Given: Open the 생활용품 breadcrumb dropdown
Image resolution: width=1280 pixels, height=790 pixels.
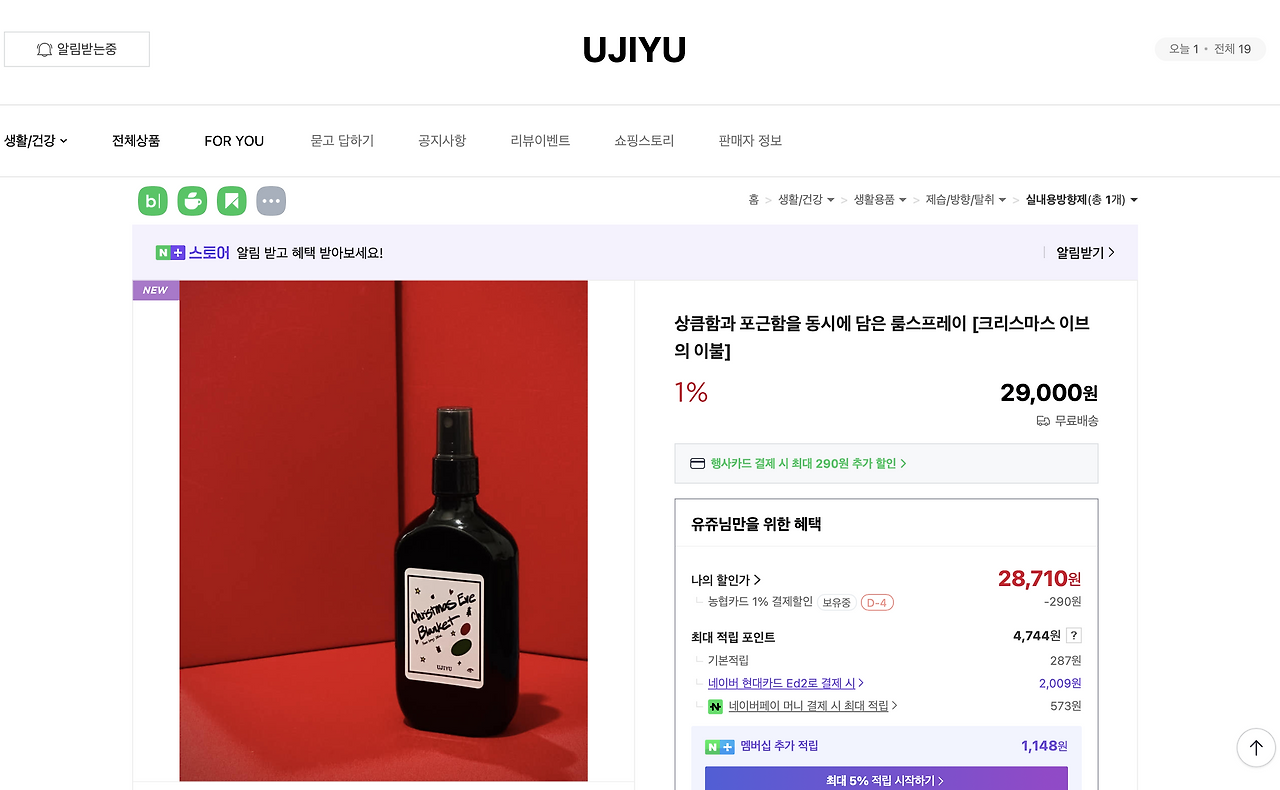Looking at the screenshot, I should pos(880,200).
